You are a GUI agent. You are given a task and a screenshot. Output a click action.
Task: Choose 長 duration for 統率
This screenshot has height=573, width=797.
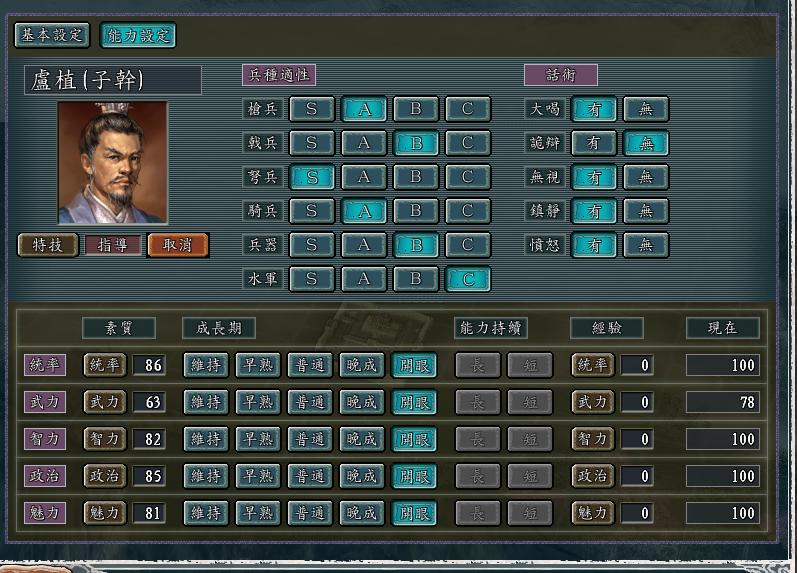tap(478, 365)
